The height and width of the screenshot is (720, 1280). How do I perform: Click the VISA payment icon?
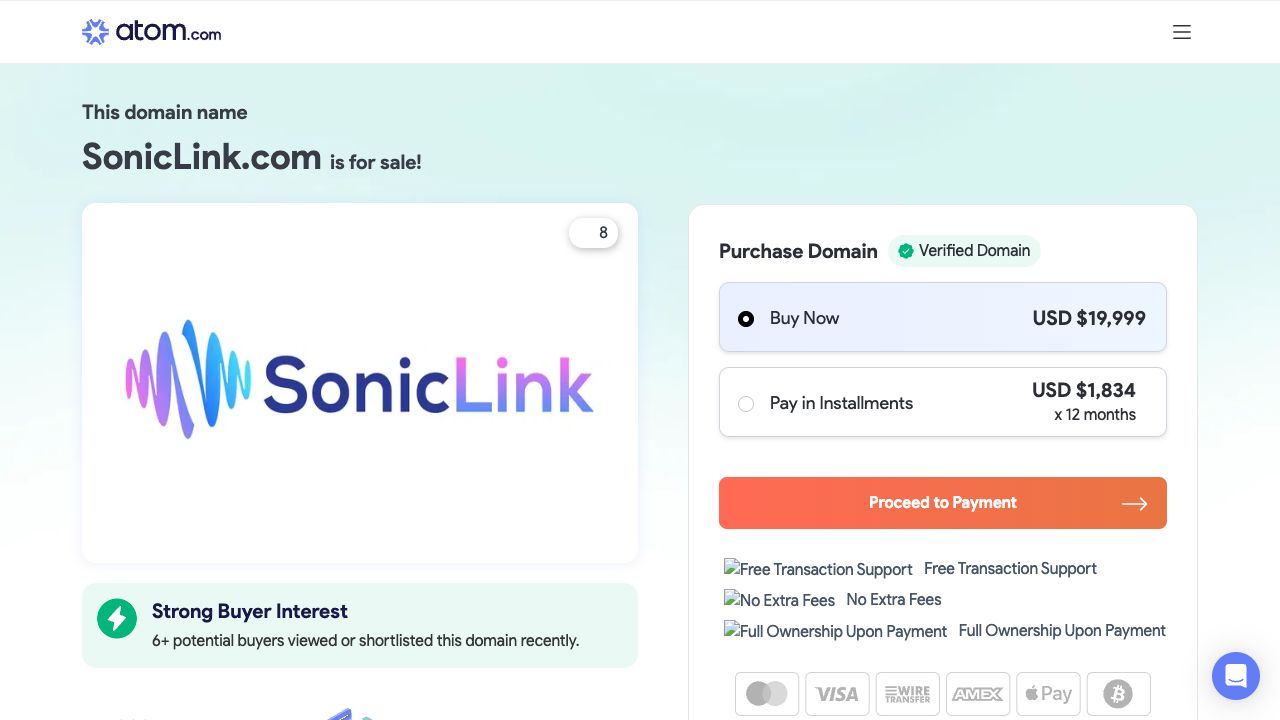837,693
